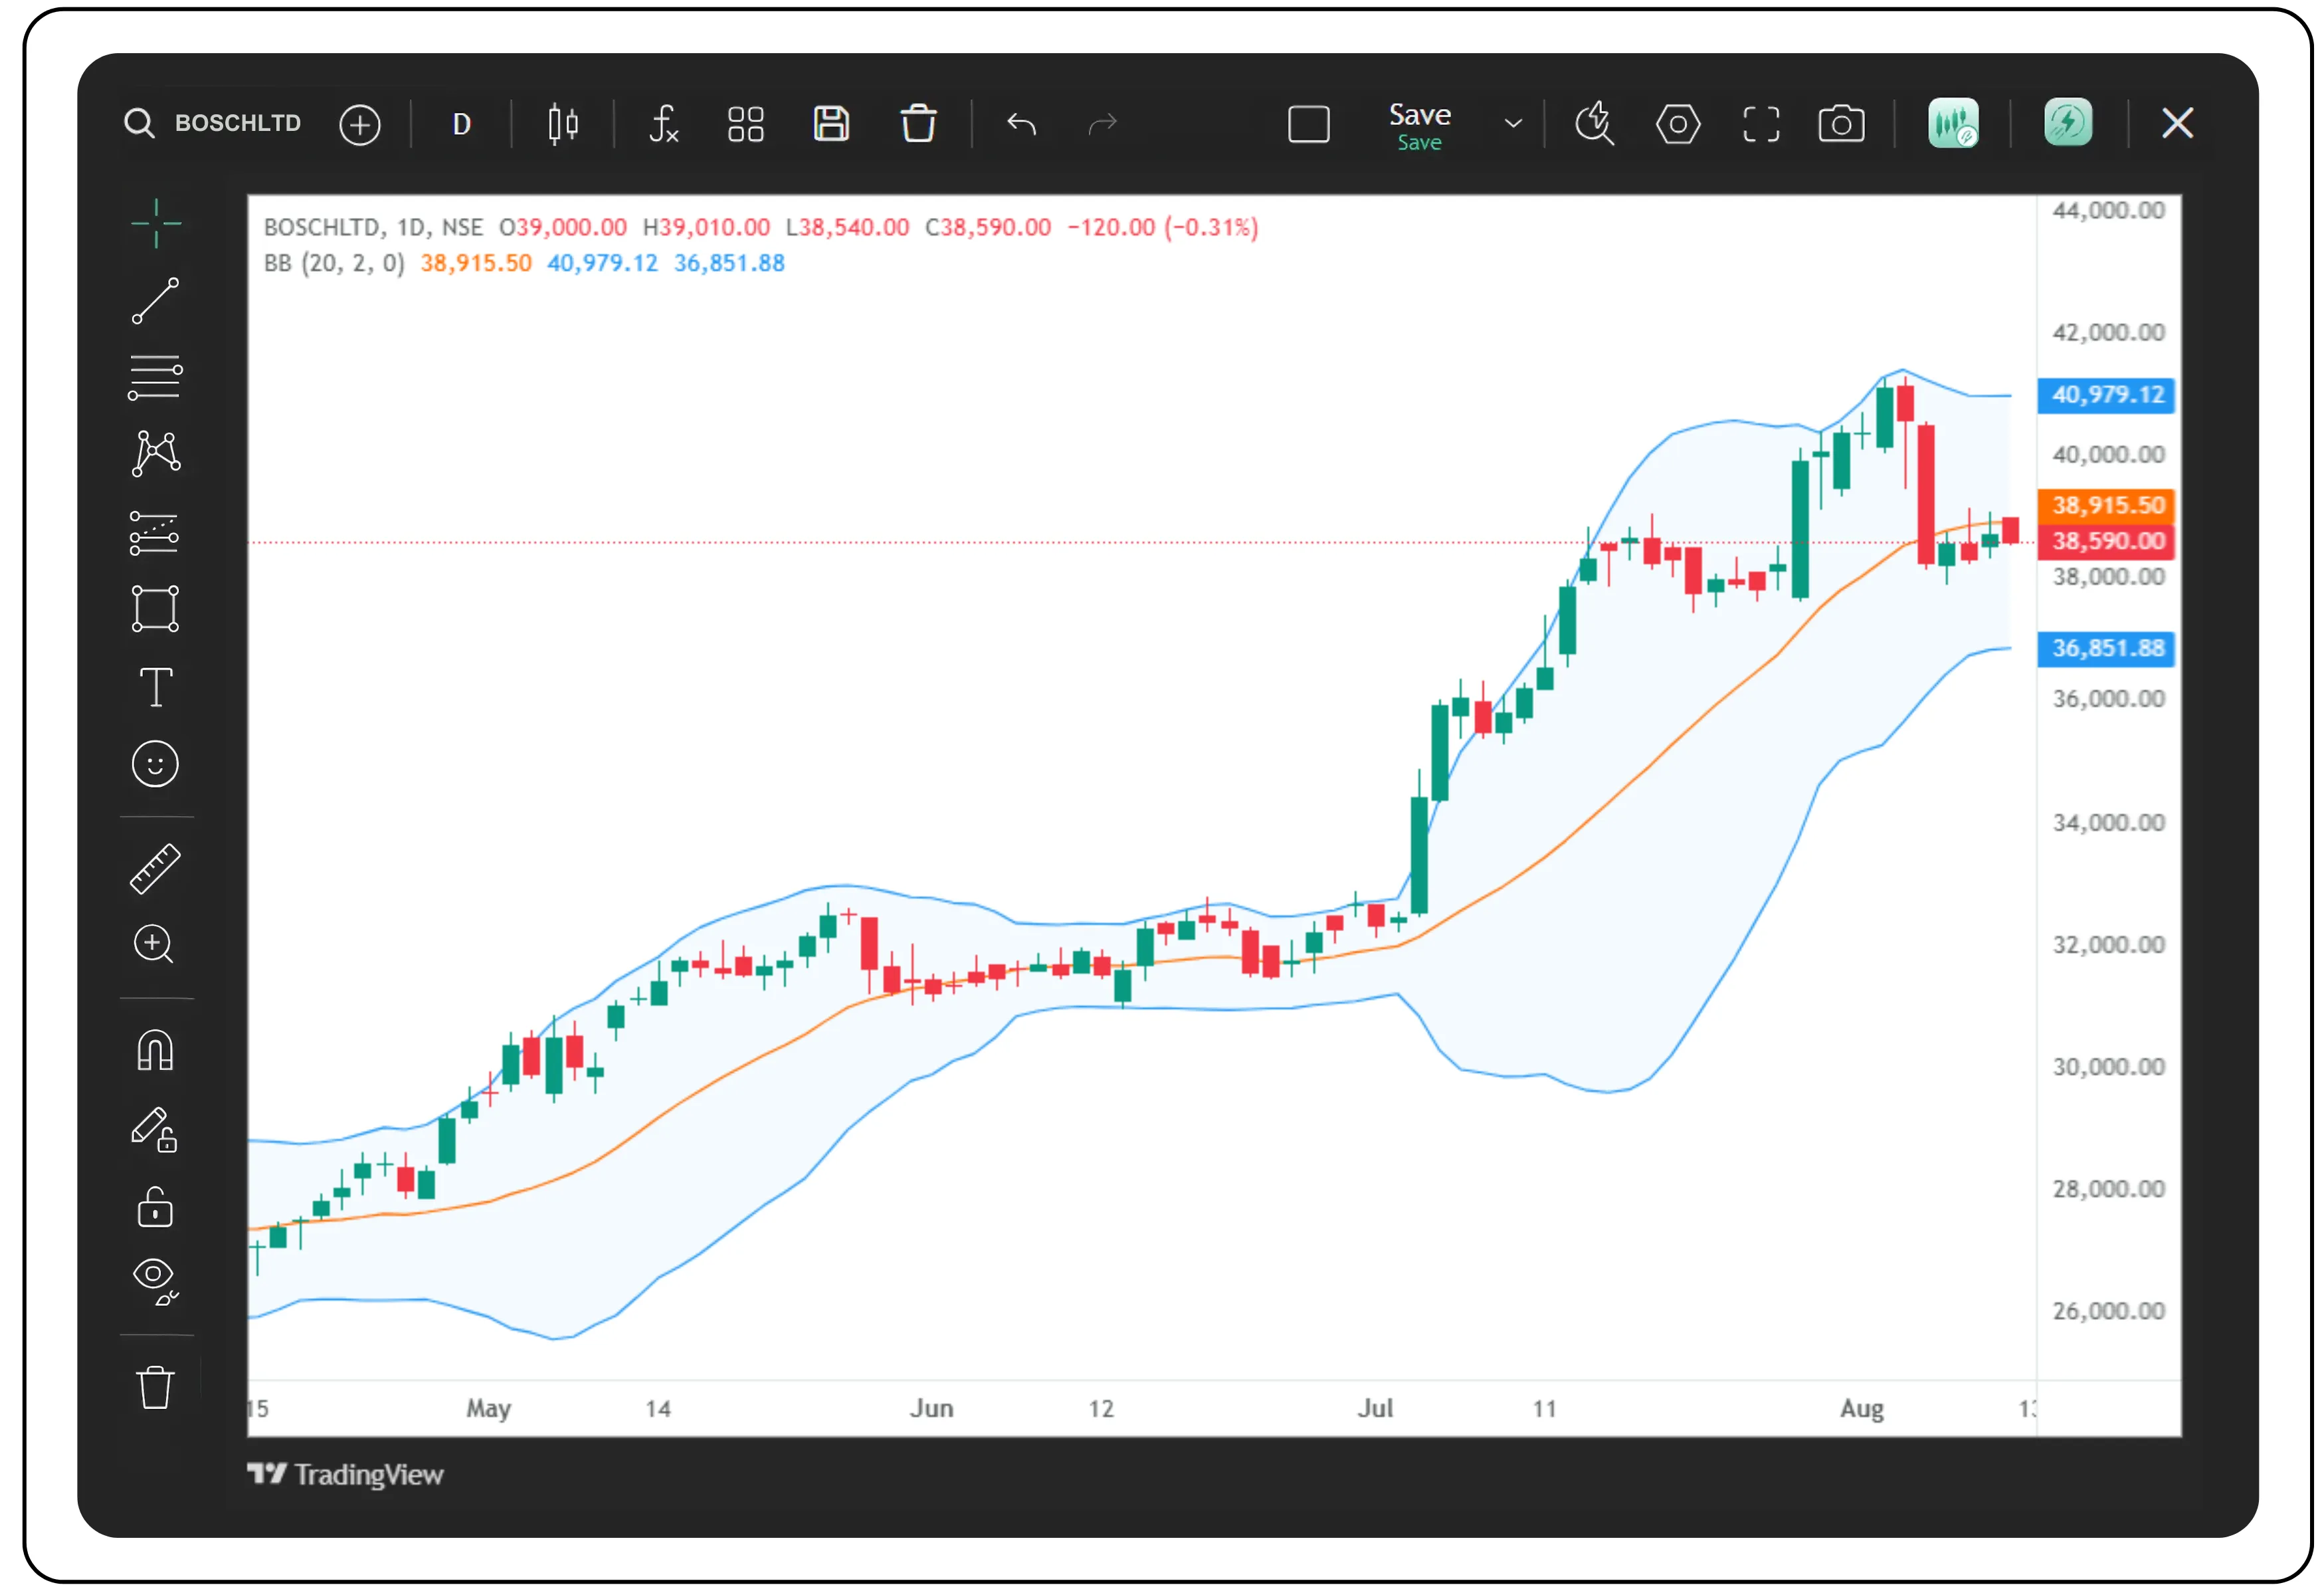Open the BOSCHLTD symbol search

point(238,124)
